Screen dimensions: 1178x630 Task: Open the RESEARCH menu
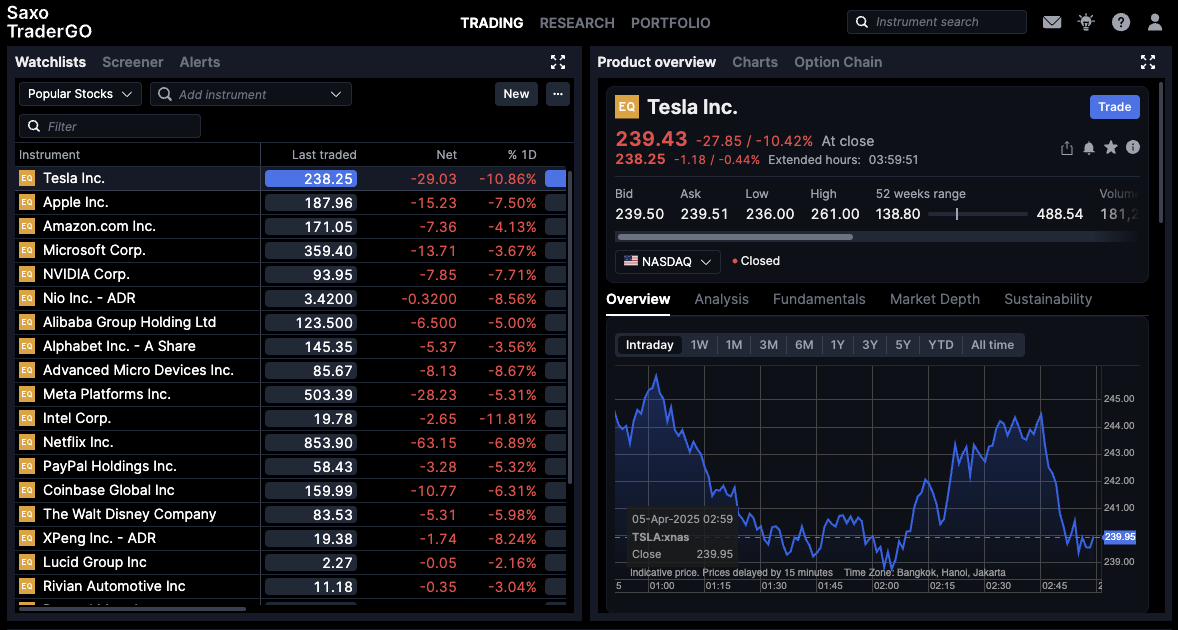pos(577,23)
